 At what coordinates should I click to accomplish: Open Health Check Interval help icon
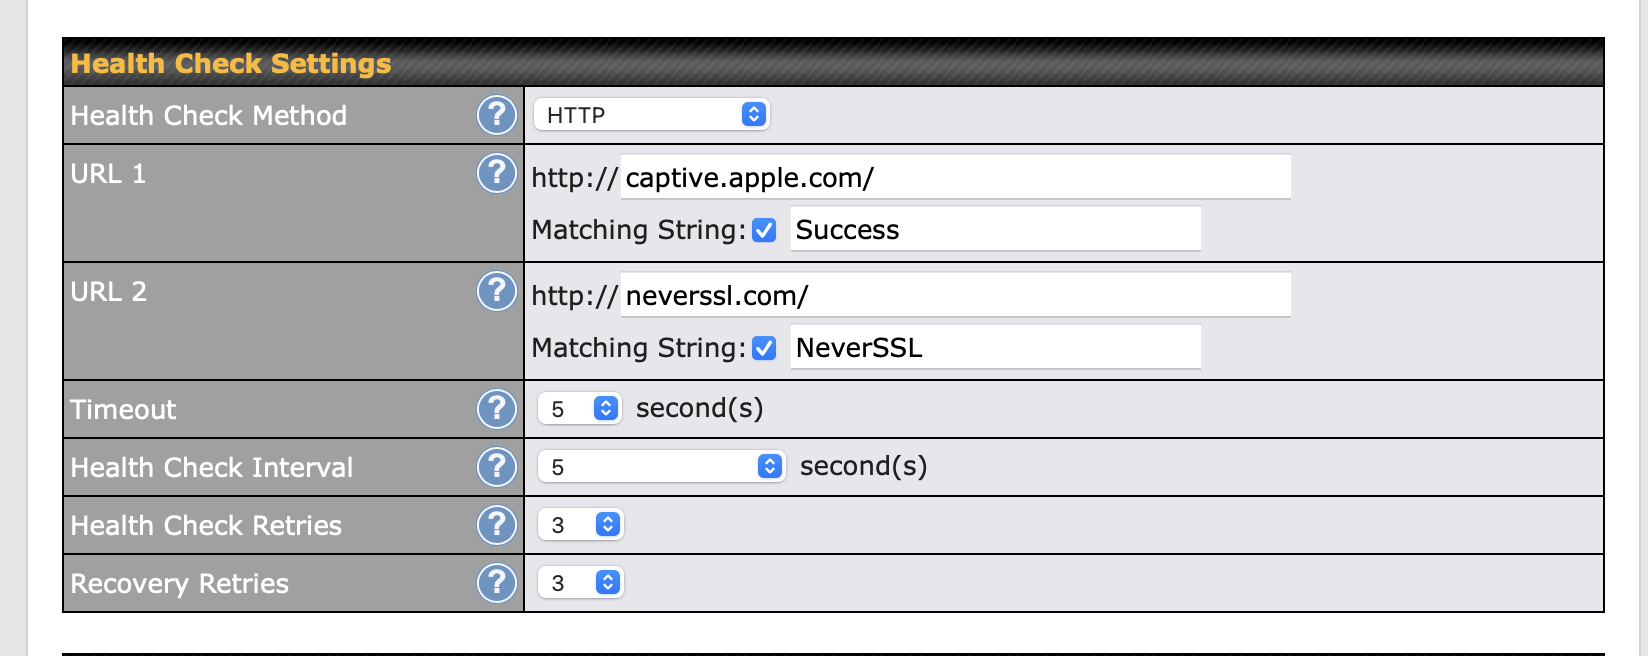coord(496,467)
